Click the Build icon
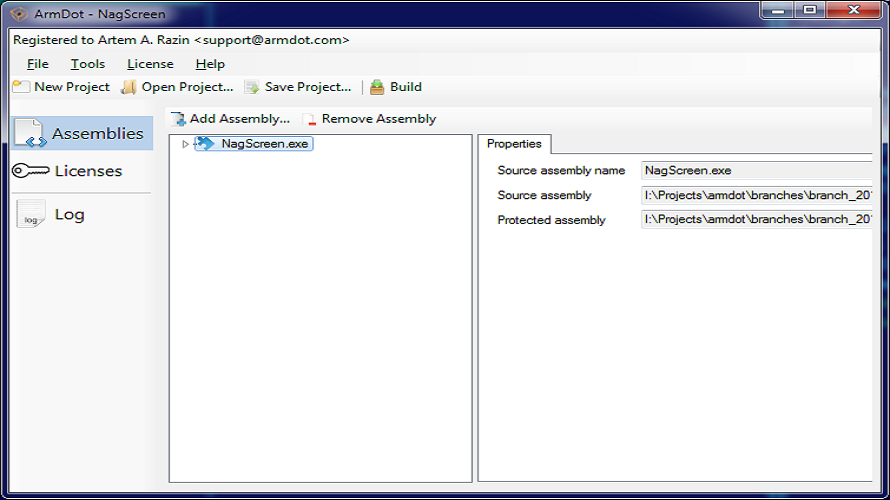The height and width of the screenshot is (500, 890). point(377,87)
